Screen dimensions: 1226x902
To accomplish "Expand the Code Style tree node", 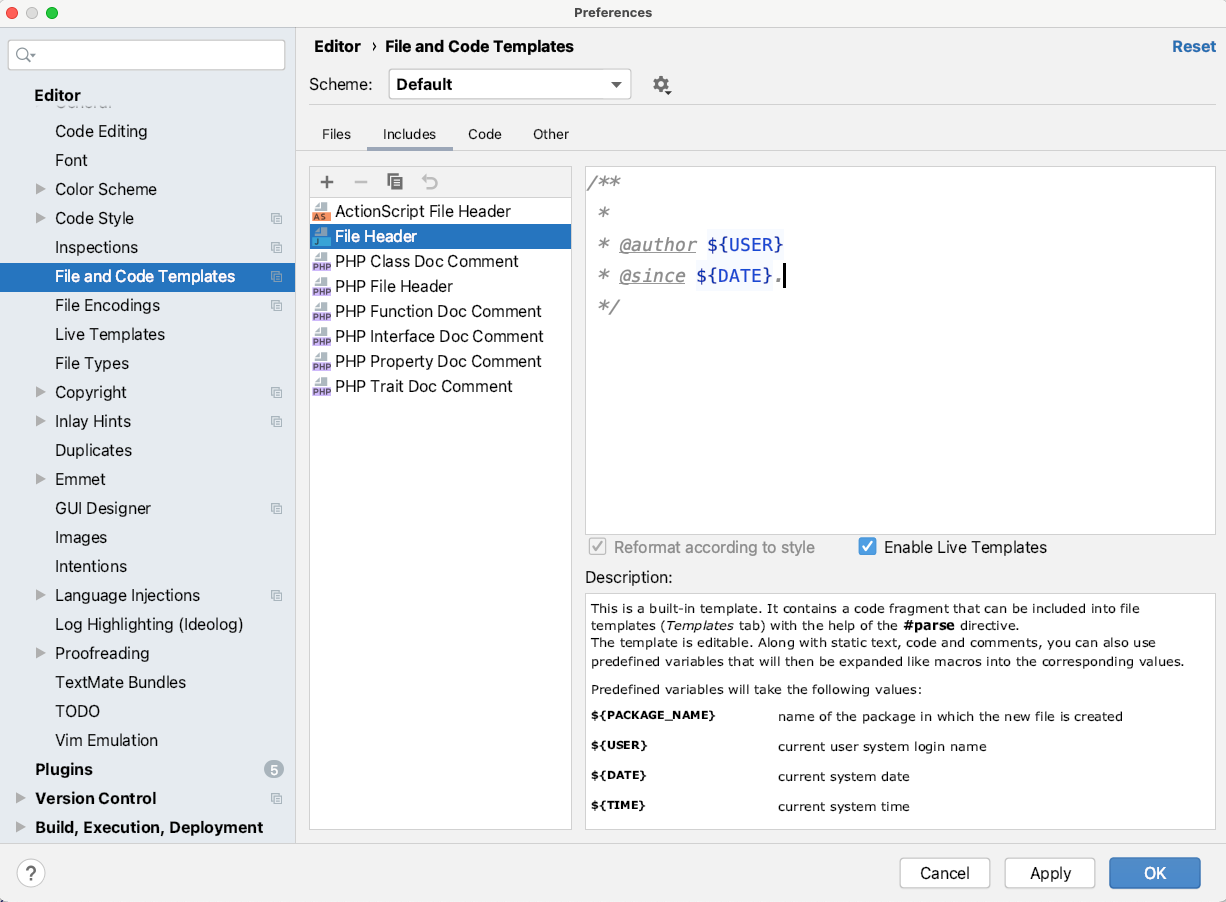I will 40,218.
